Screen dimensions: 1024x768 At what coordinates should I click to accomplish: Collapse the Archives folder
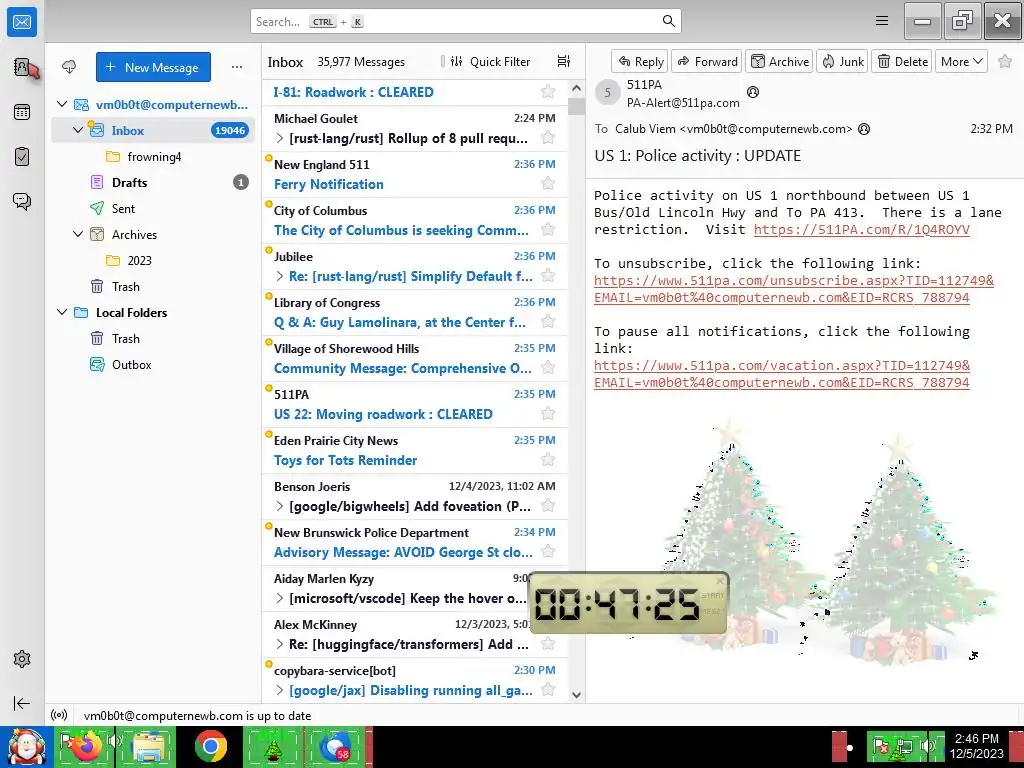78,234
